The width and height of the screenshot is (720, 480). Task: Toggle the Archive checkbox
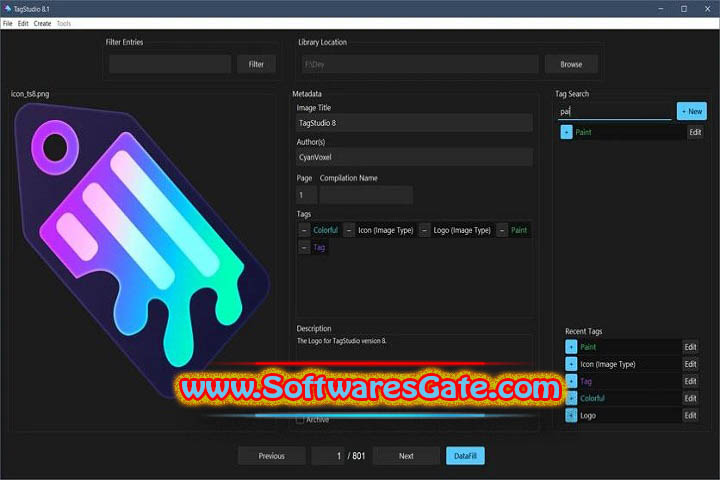(300, 420)
